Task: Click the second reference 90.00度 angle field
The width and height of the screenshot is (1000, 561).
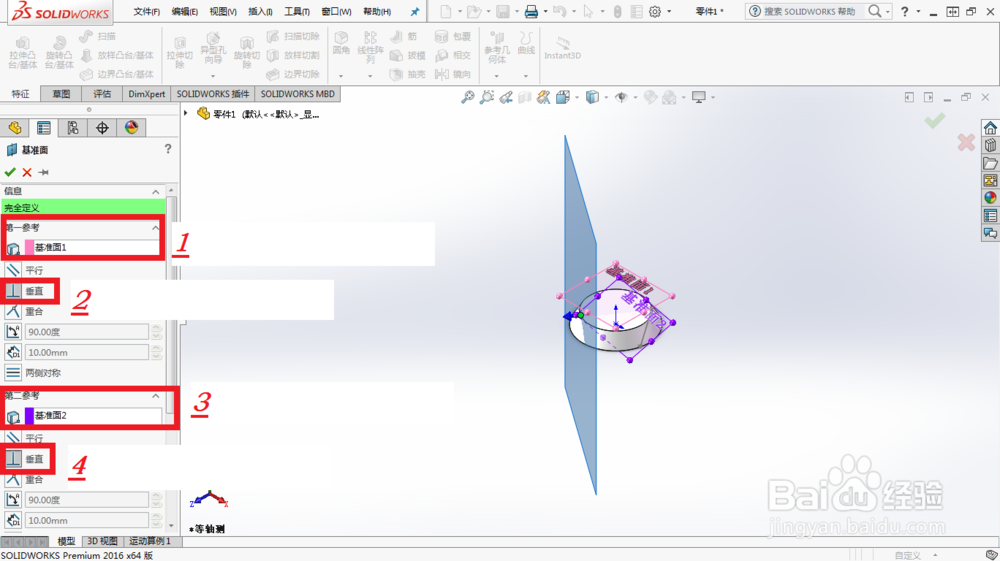Action: 87,500
